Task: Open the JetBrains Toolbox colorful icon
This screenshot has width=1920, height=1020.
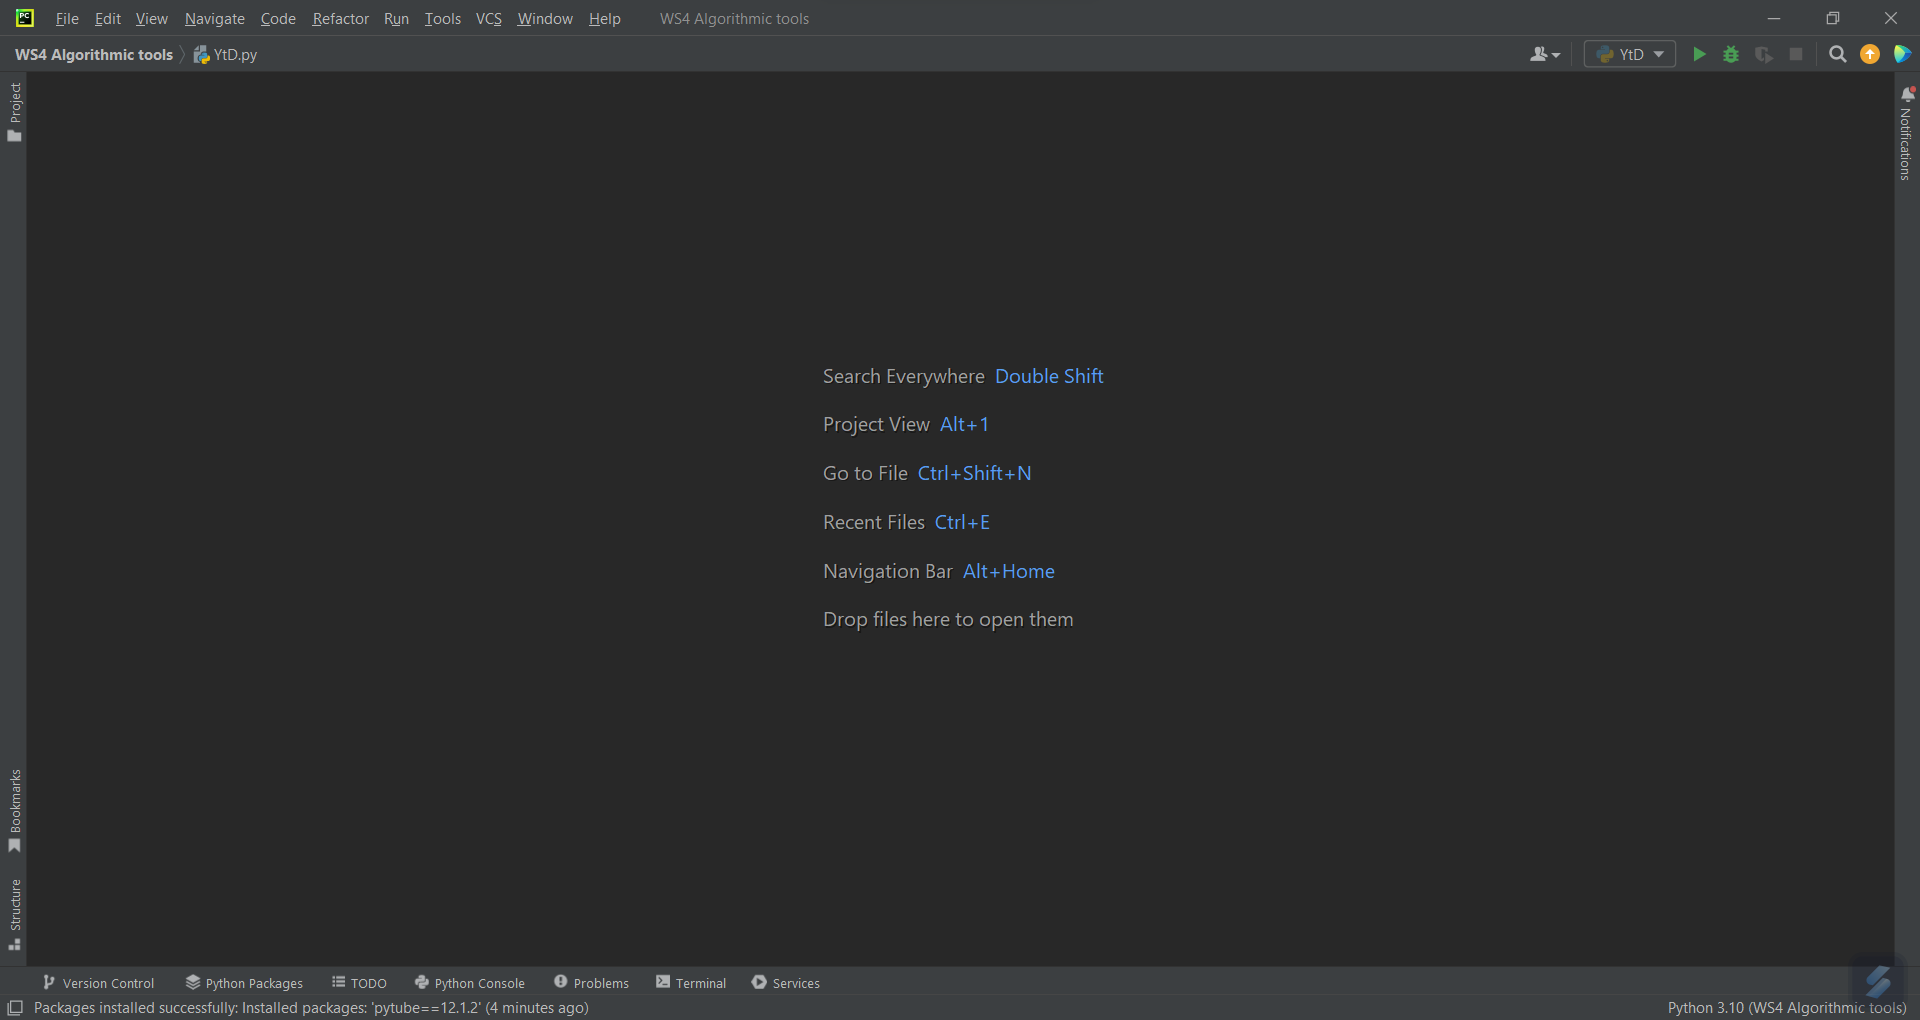Action: click(1902, 54)
